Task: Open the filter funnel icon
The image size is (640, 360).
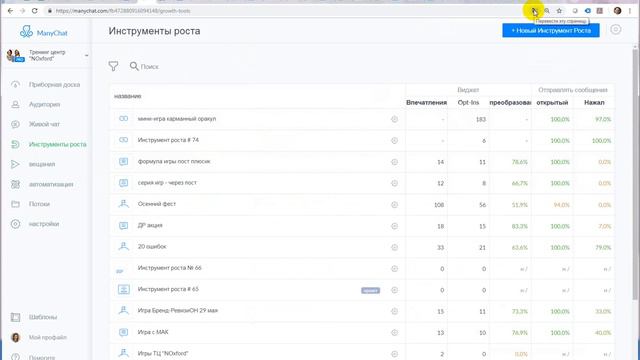Action: pos(113,66)
